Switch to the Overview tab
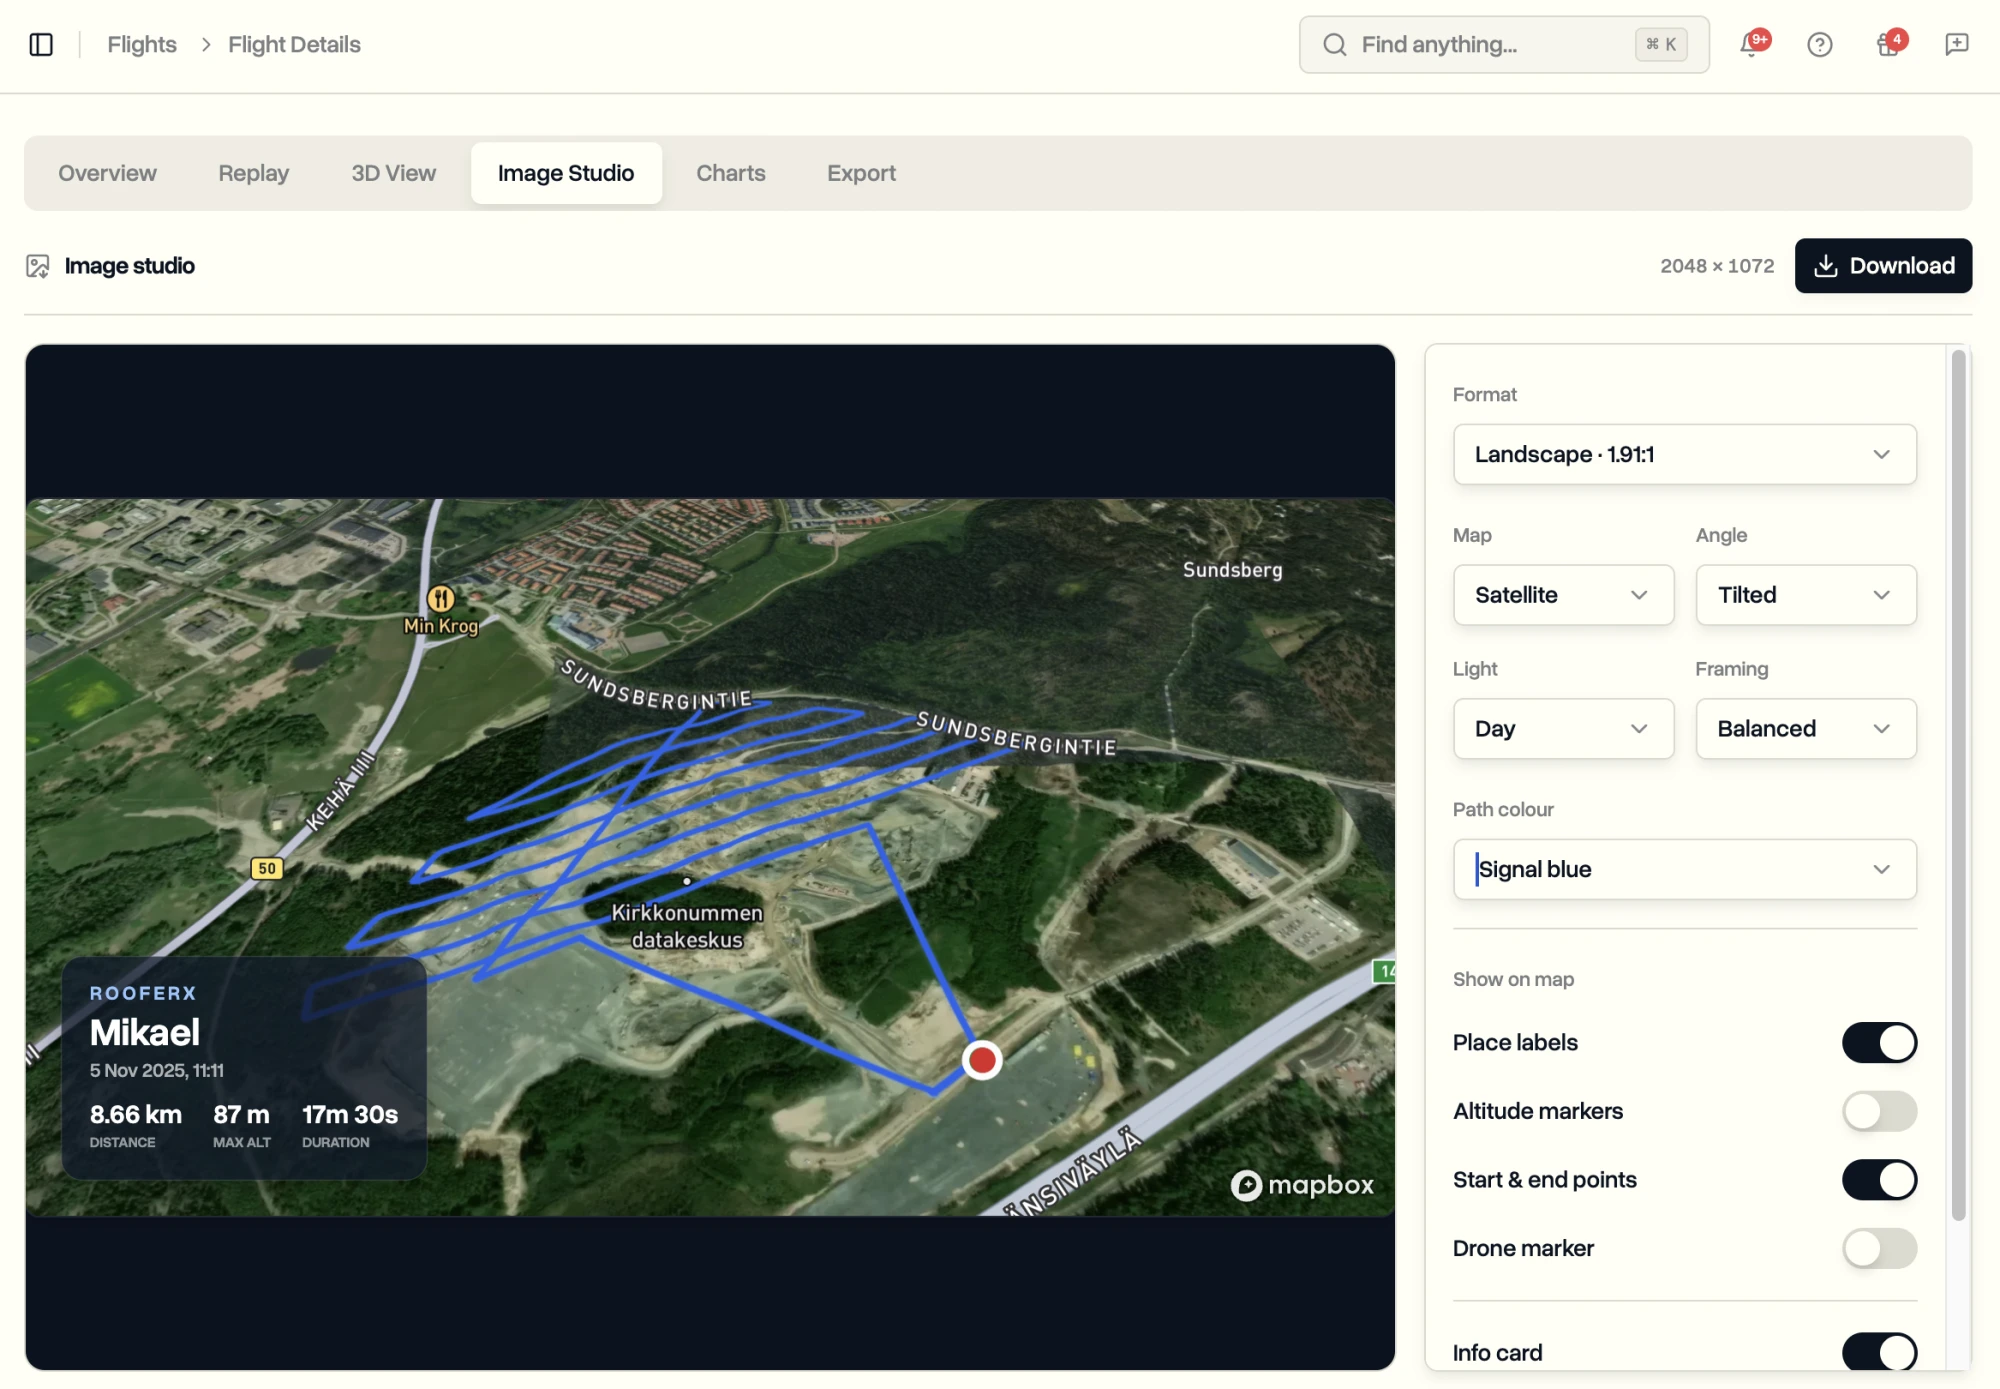The height and width of the screenshot is (1389, 2000). coord(107,173)
